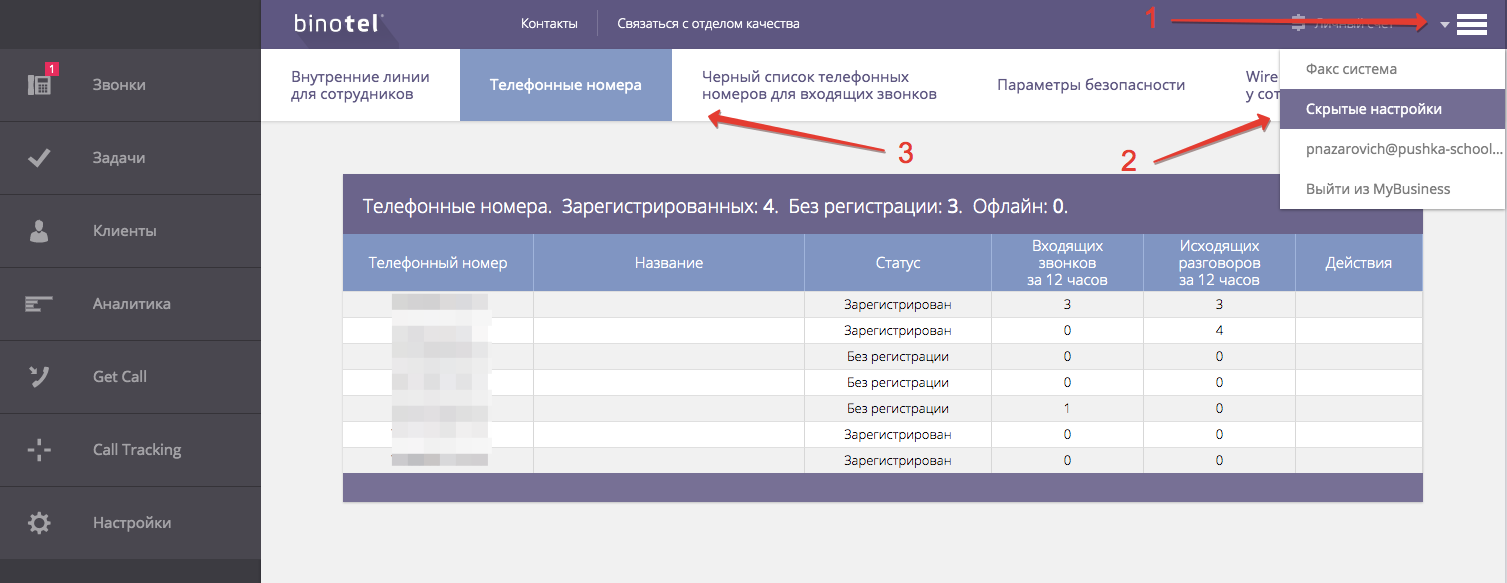Open Клиенты using the person icon
The width and height of the screenshot is (1507, 583).
(40, 230)
